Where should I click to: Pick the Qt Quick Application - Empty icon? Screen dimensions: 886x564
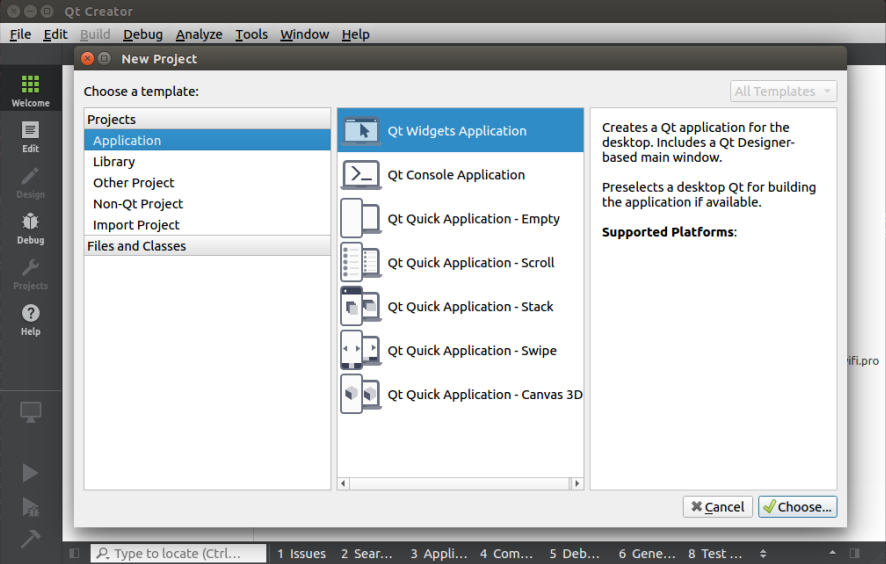(360, 219)
